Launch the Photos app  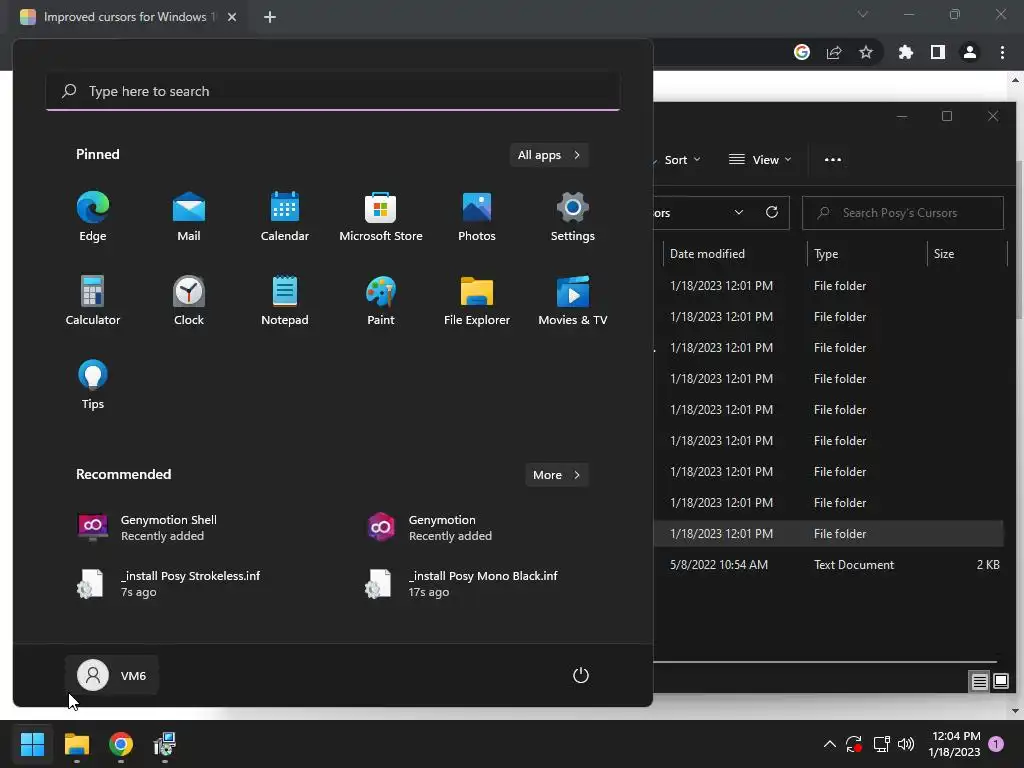pos(477,216)
